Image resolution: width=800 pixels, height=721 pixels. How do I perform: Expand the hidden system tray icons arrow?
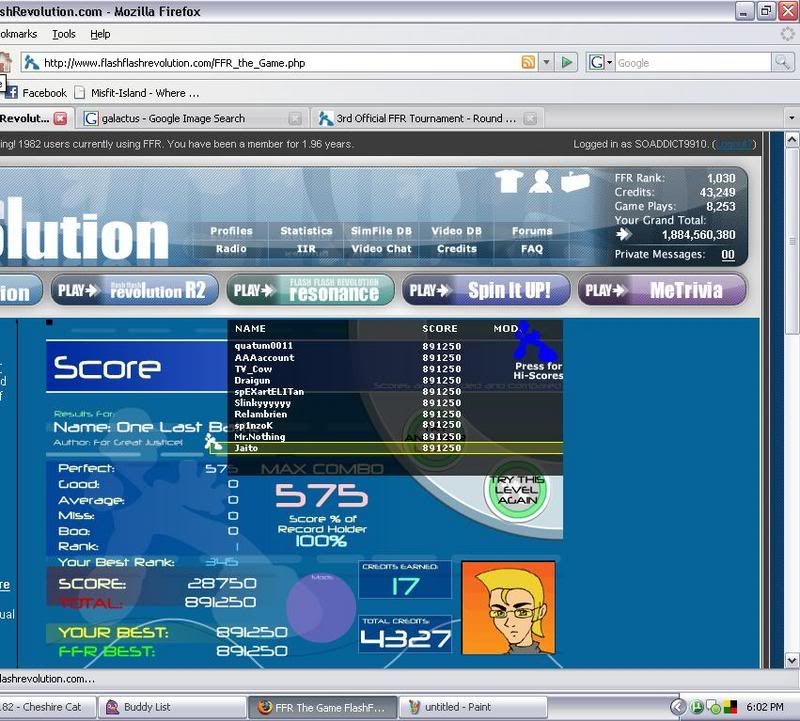[678, 707]
